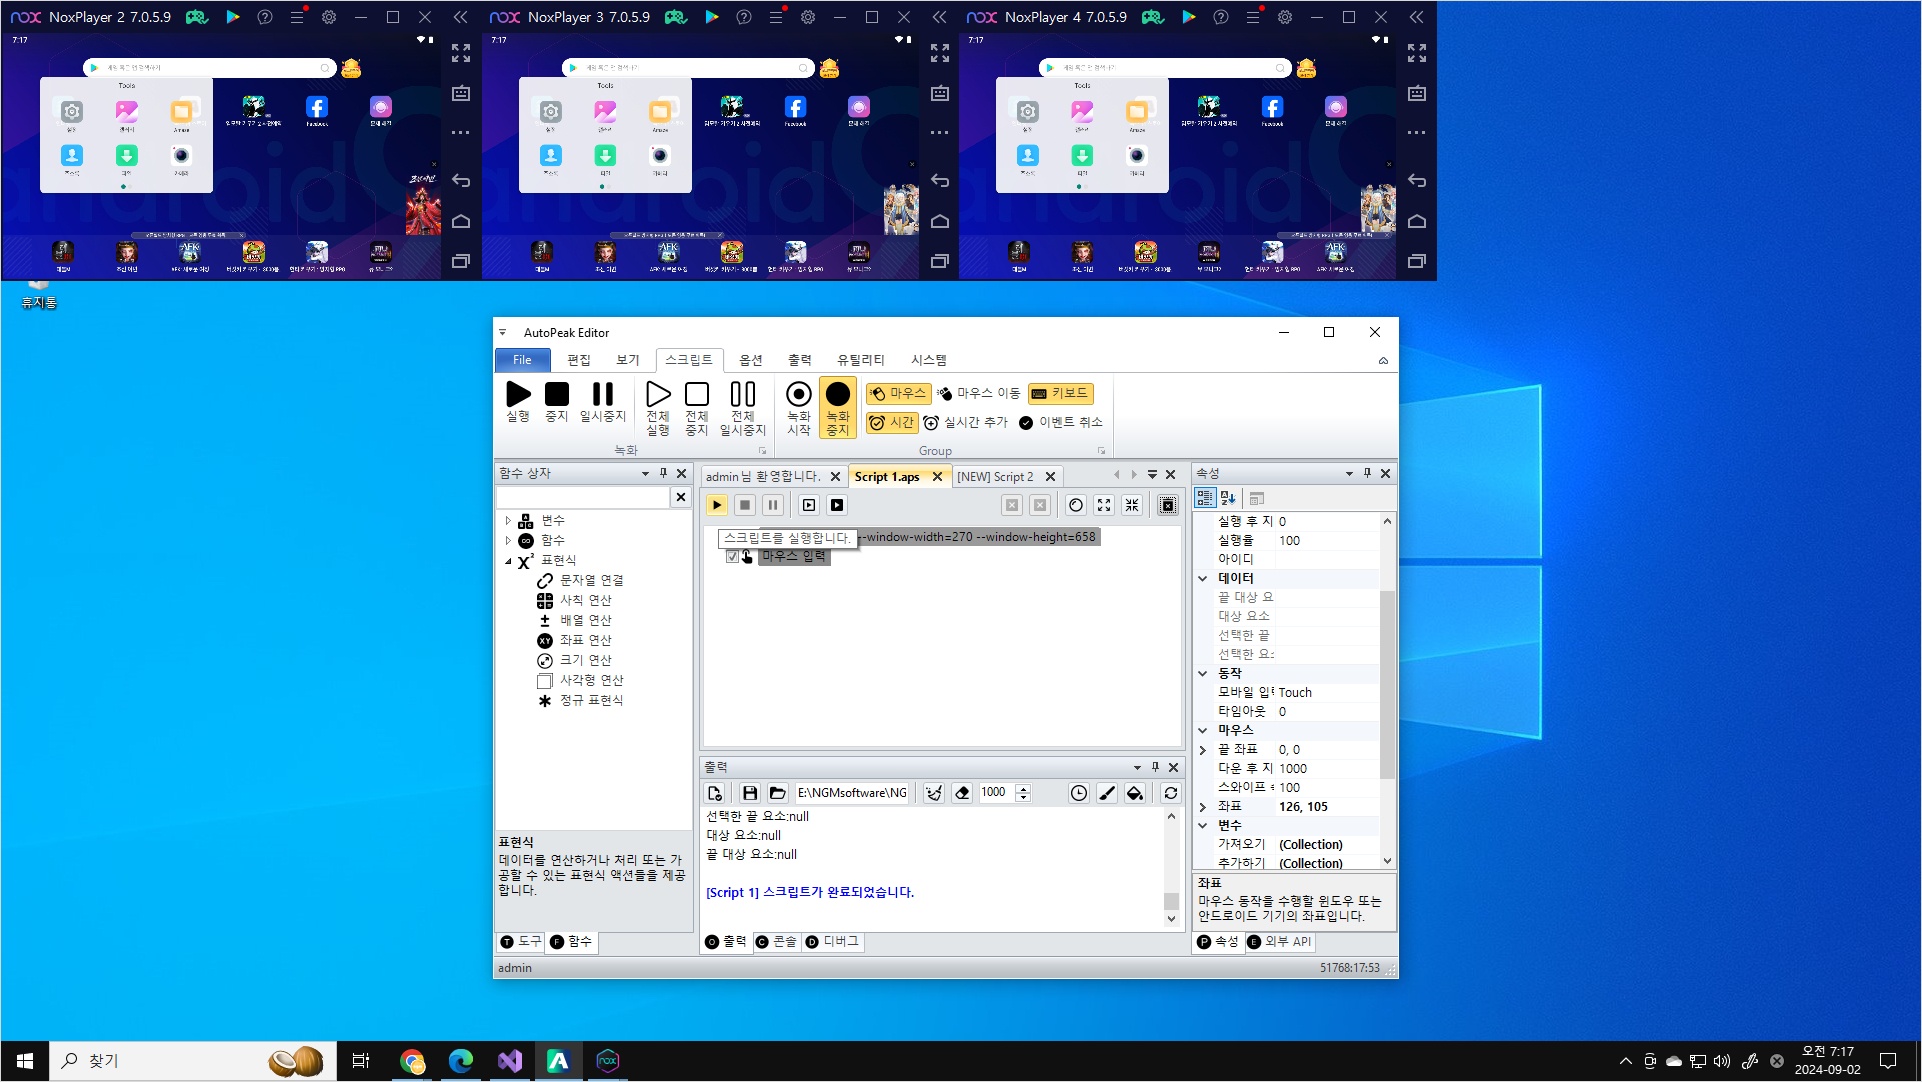Collapse the 표현식 tree node
This screenshot has height=1082, width=1922.
pyautogui.click(x=508, y=561)
